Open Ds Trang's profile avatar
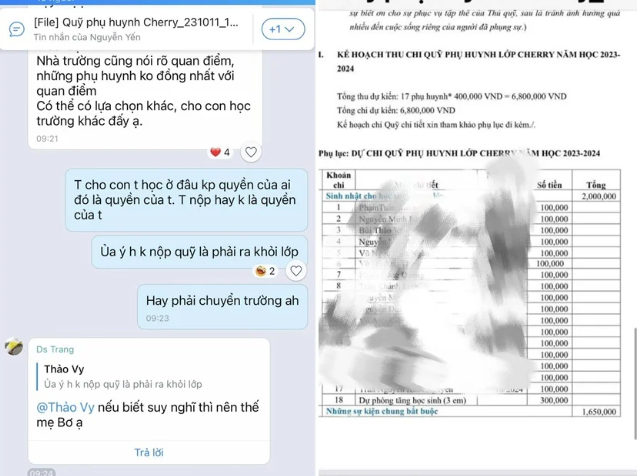638x476 pixels. (14, 347)
